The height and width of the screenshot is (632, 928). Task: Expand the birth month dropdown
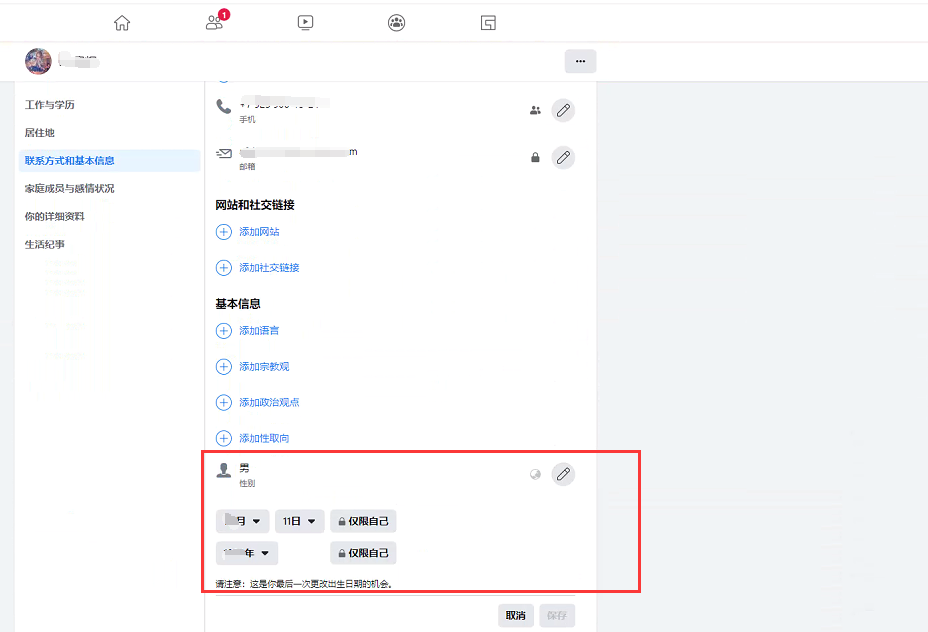tap(243, 520)
